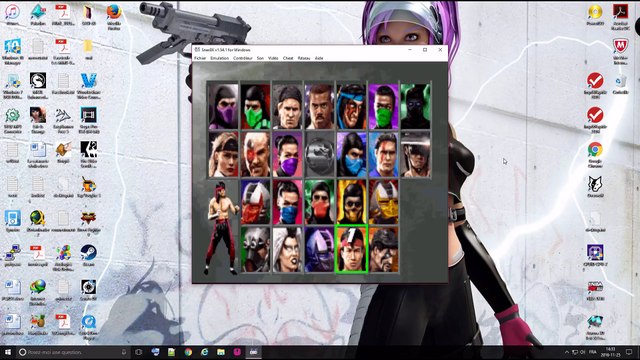
Task: Open Internet Explorer from taskbar
Action: [x=204, y=352]
